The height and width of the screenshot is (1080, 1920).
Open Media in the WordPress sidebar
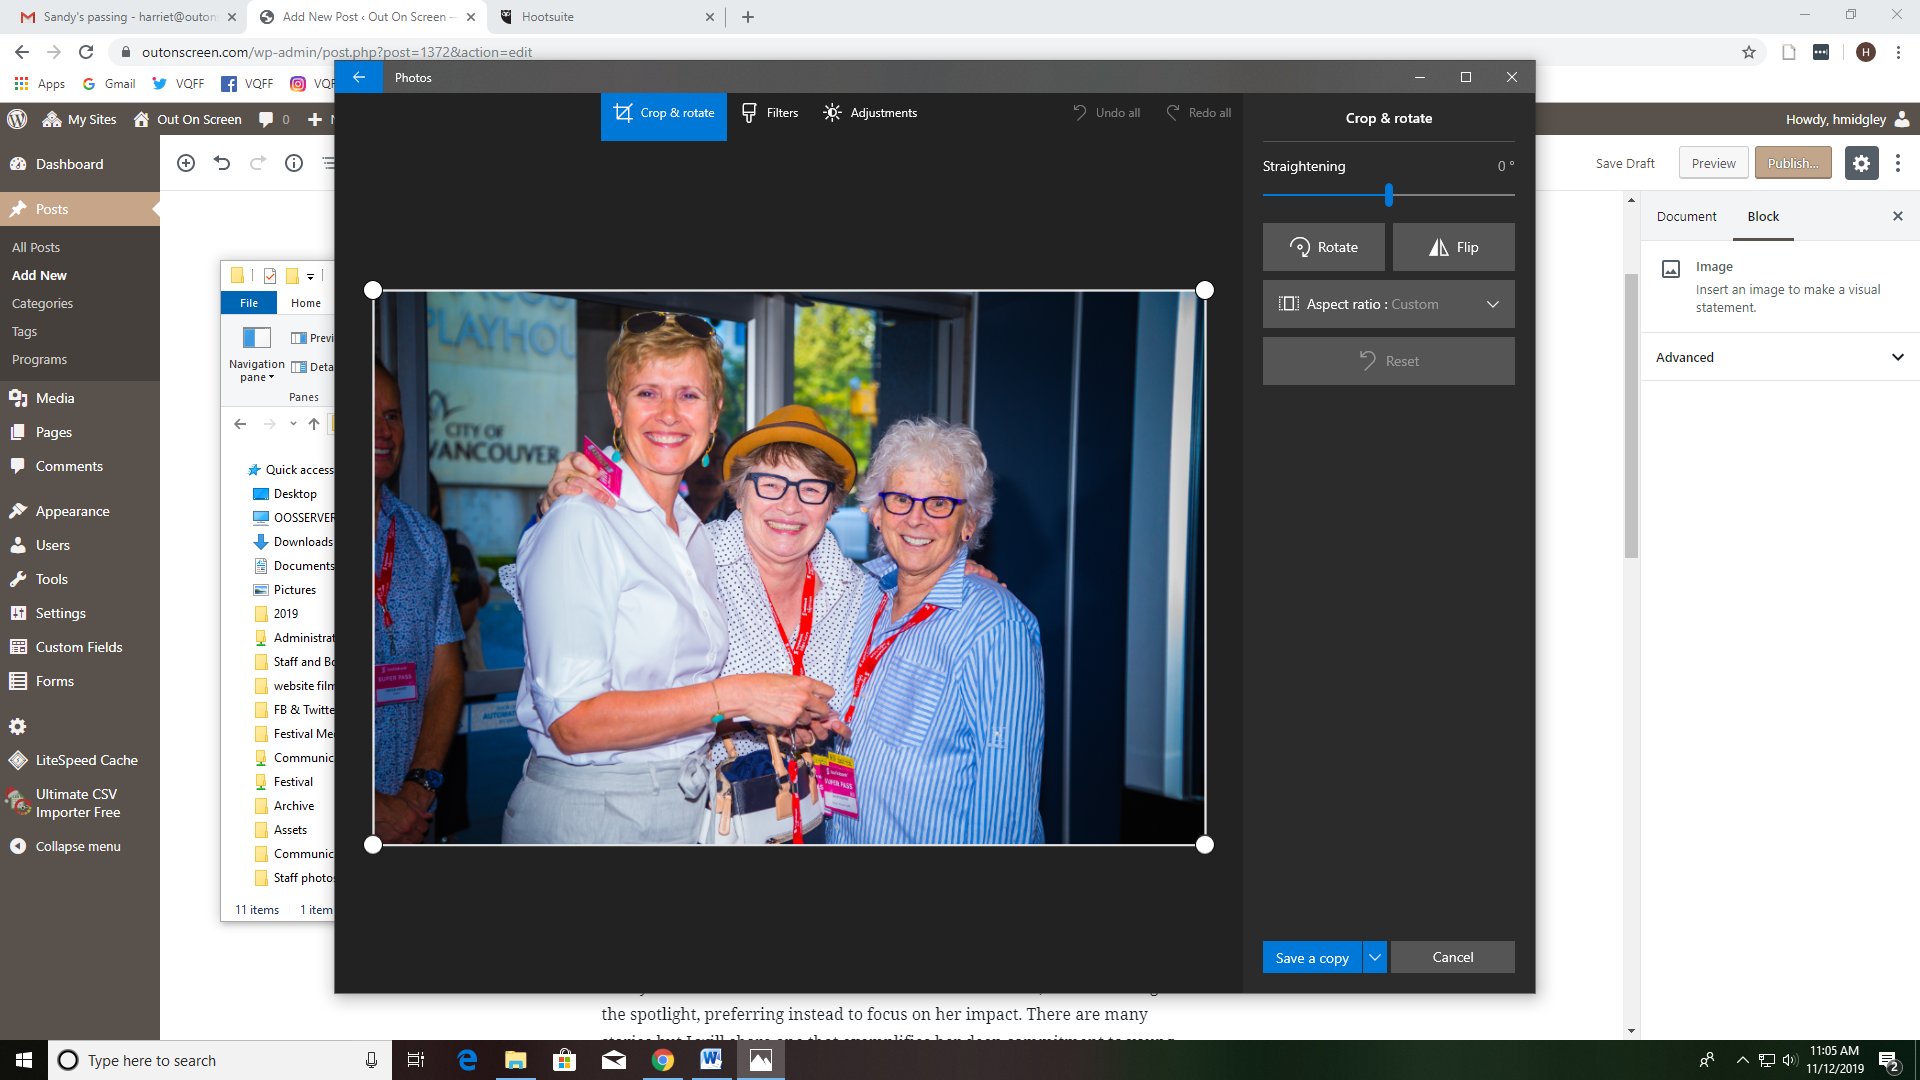click(x=55, y=398)
